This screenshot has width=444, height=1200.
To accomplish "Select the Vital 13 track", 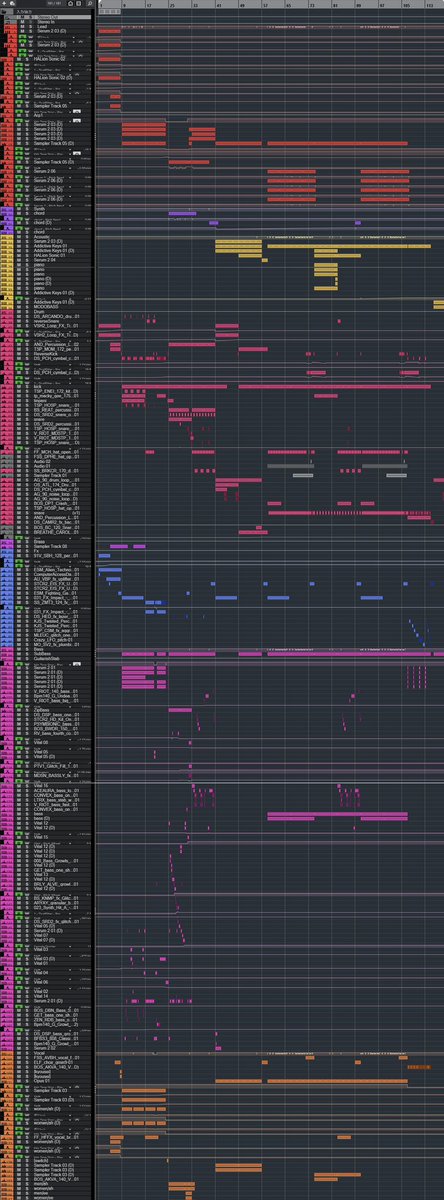I will pyautogui.click(x=41, y=874).
